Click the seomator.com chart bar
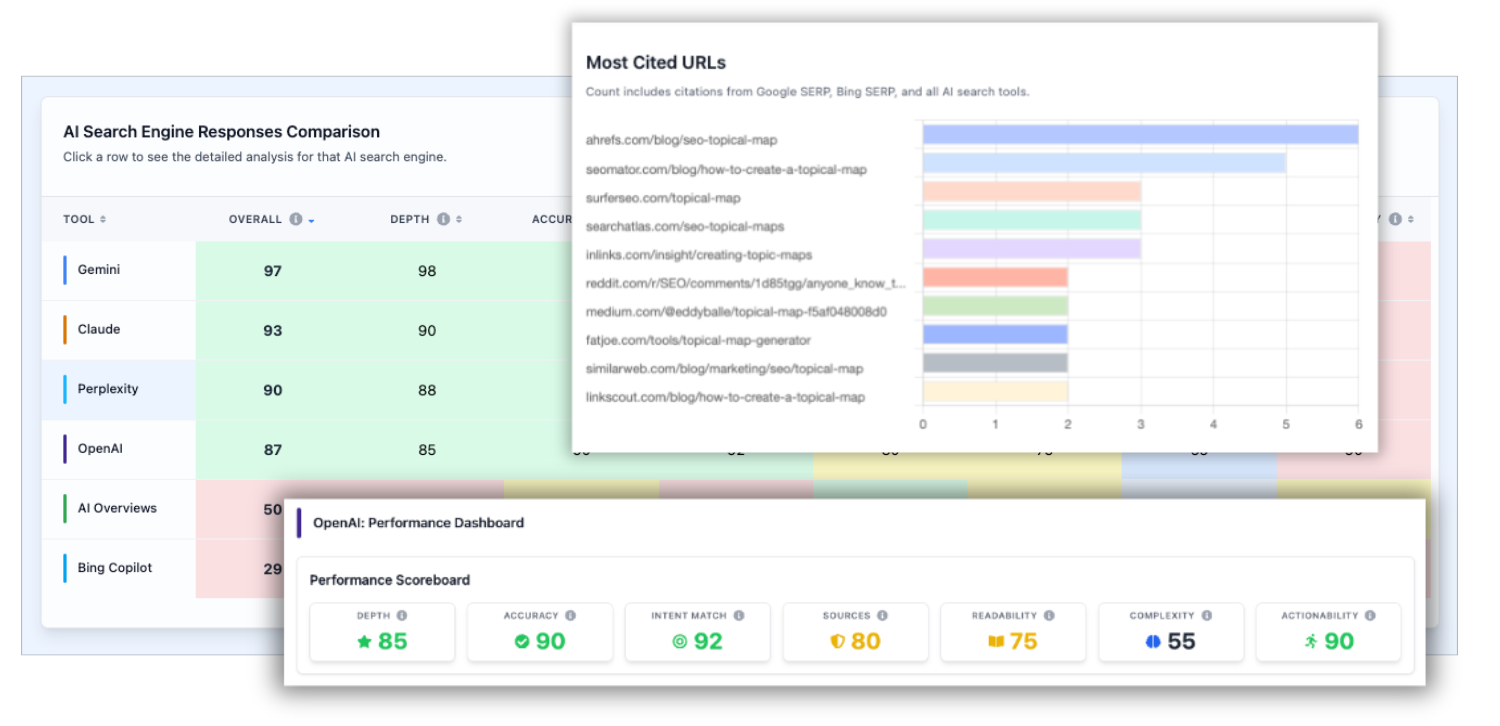1500x726 pixels. point(1104,163)
